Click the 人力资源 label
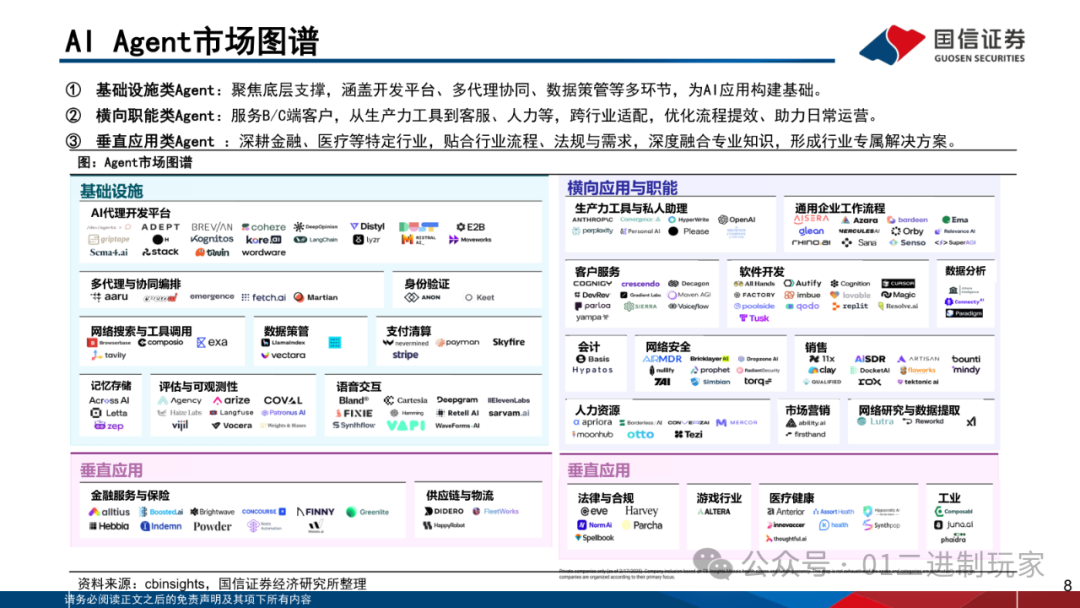The height and width of the screenshot is (608, 1080). click(597, 410)
